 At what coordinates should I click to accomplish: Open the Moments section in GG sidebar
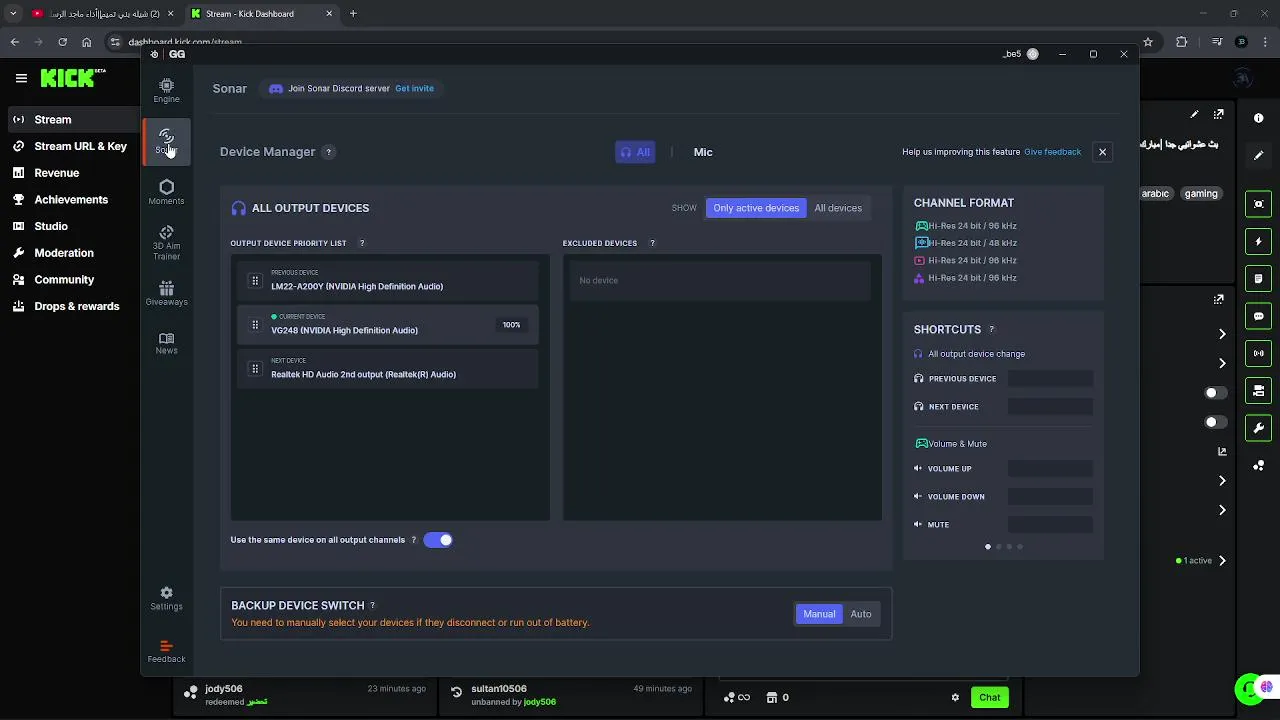pyautogui.click(x=166, y=192)
